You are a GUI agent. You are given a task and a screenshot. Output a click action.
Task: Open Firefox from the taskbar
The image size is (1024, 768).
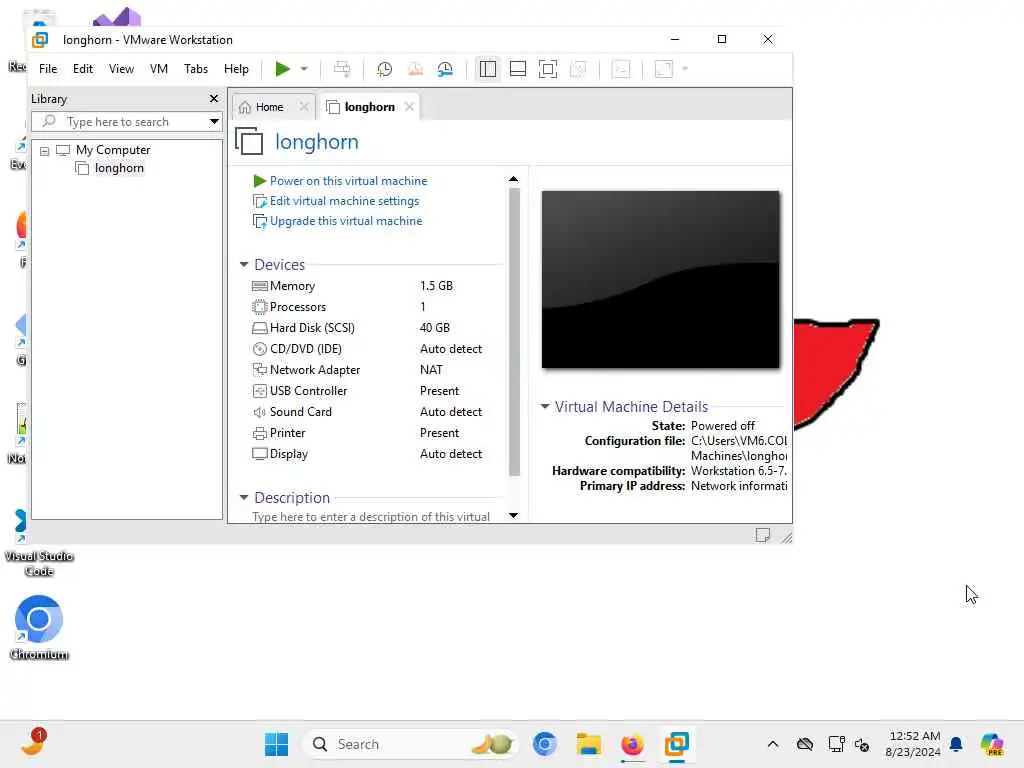point(632,744)
